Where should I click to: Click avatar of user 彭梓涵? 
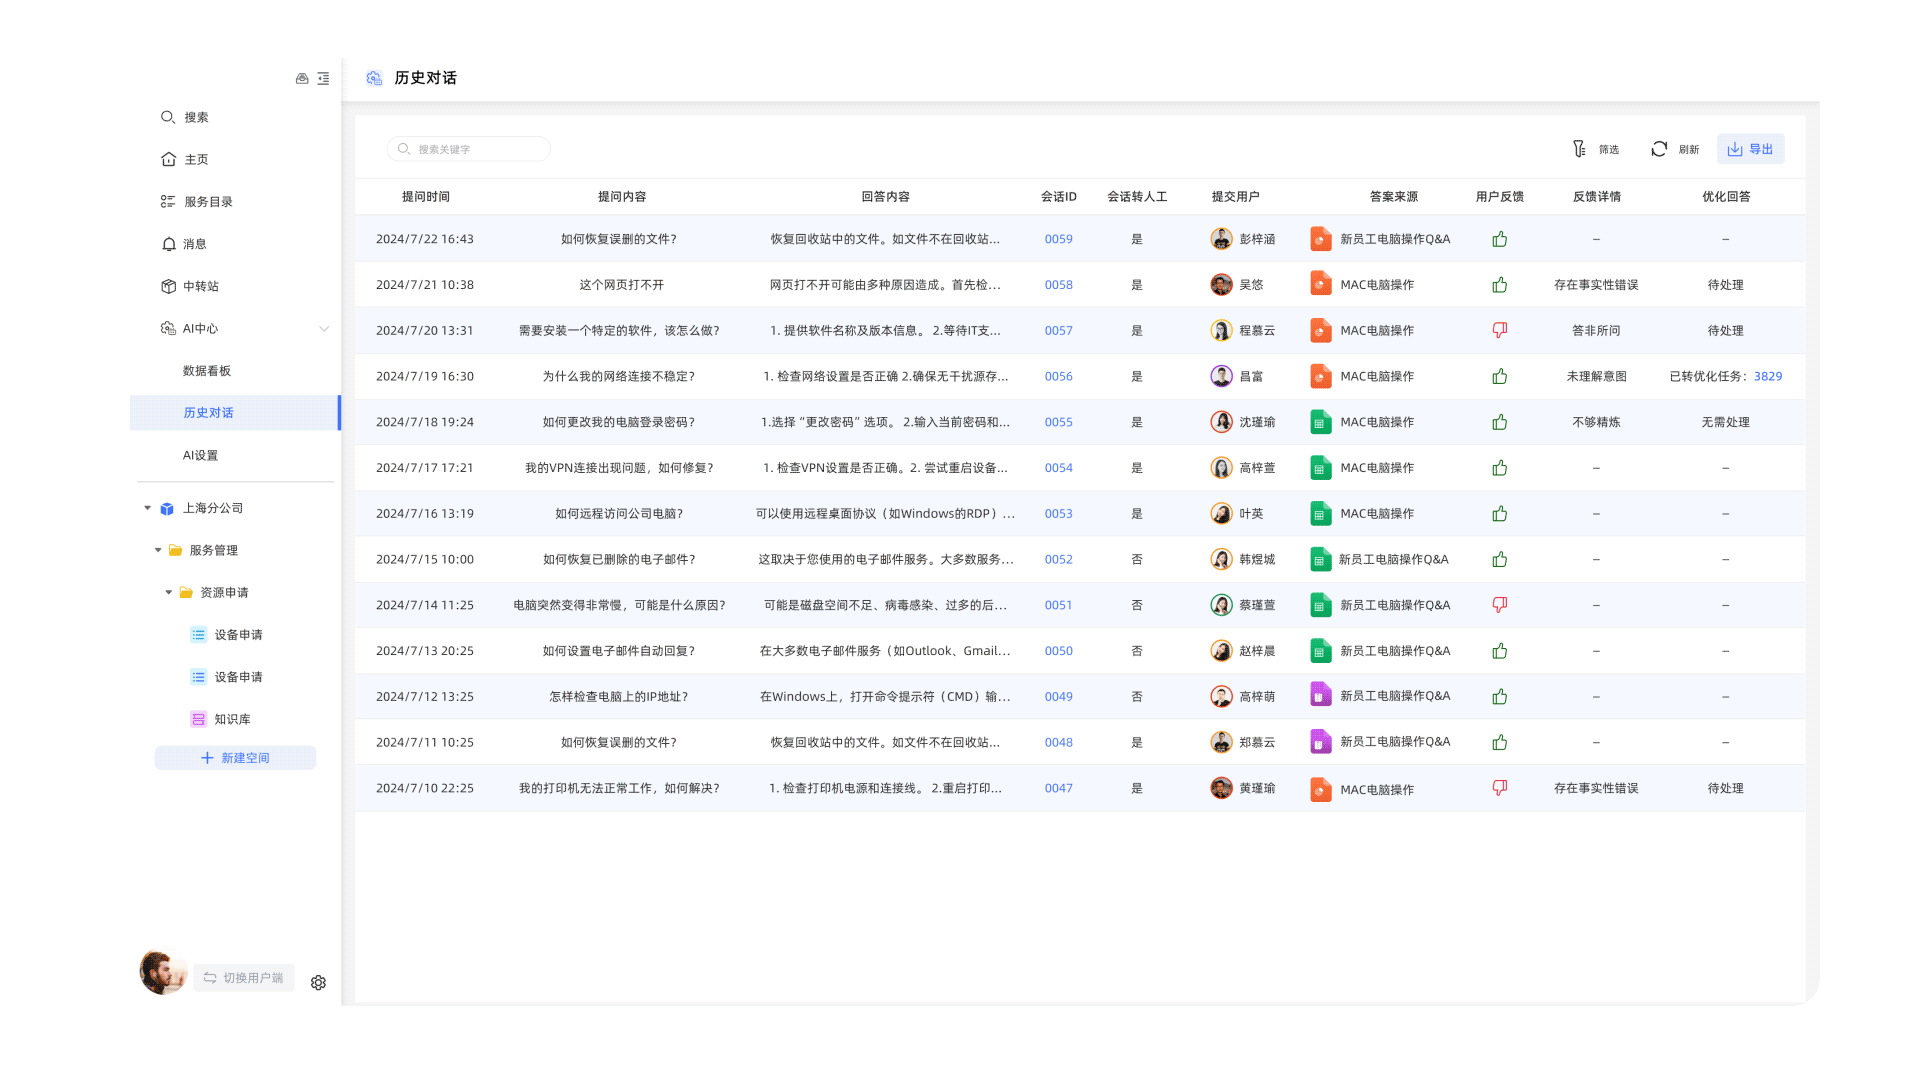point(1221,239)
